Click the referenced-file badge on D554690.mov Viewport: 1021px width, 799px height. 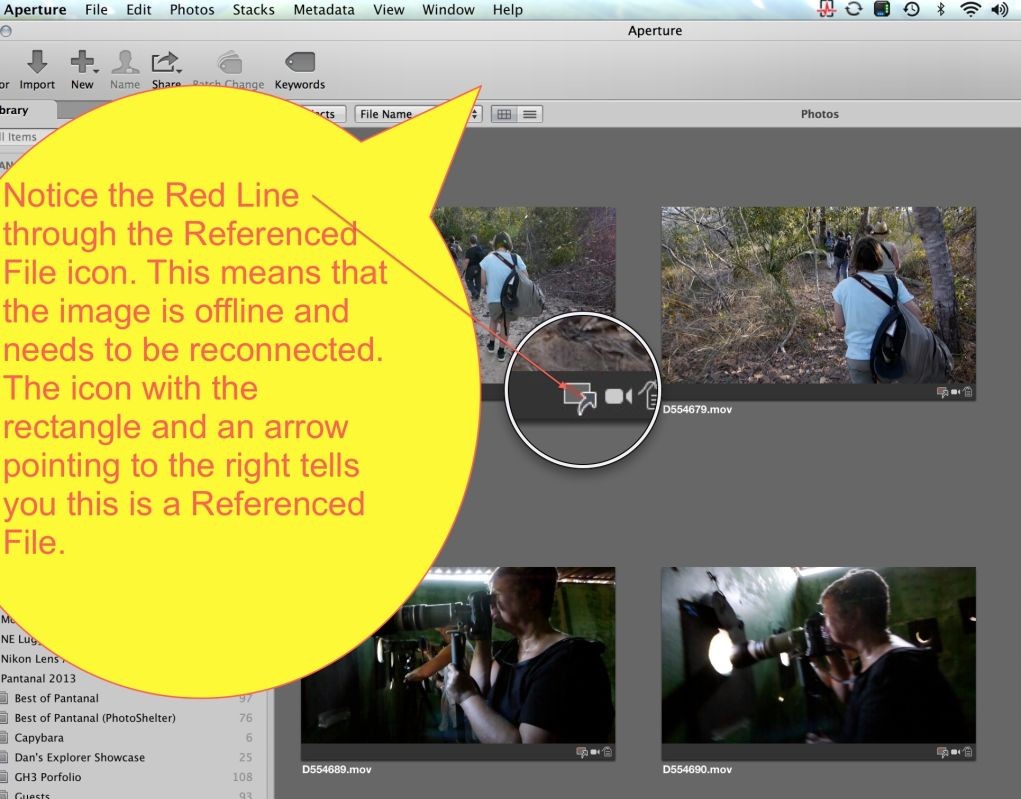coord(942,752)
